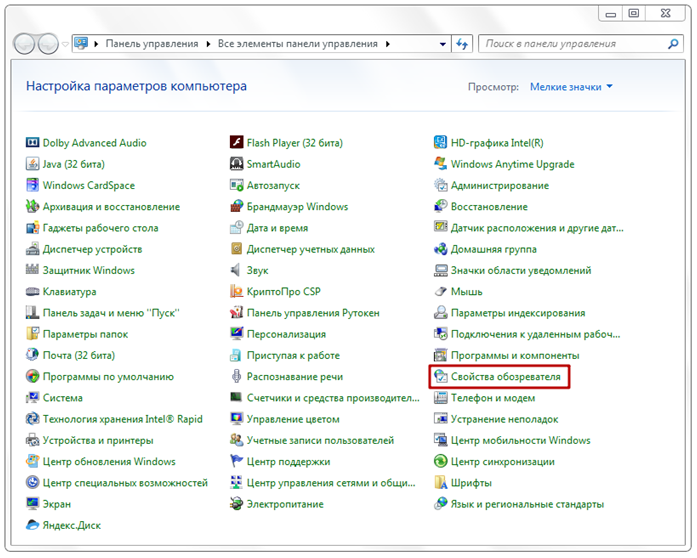This screenshot has width=697, height=558.
Task: Open the Экран link
Action: pyautogui.click(x=56, y=504)
